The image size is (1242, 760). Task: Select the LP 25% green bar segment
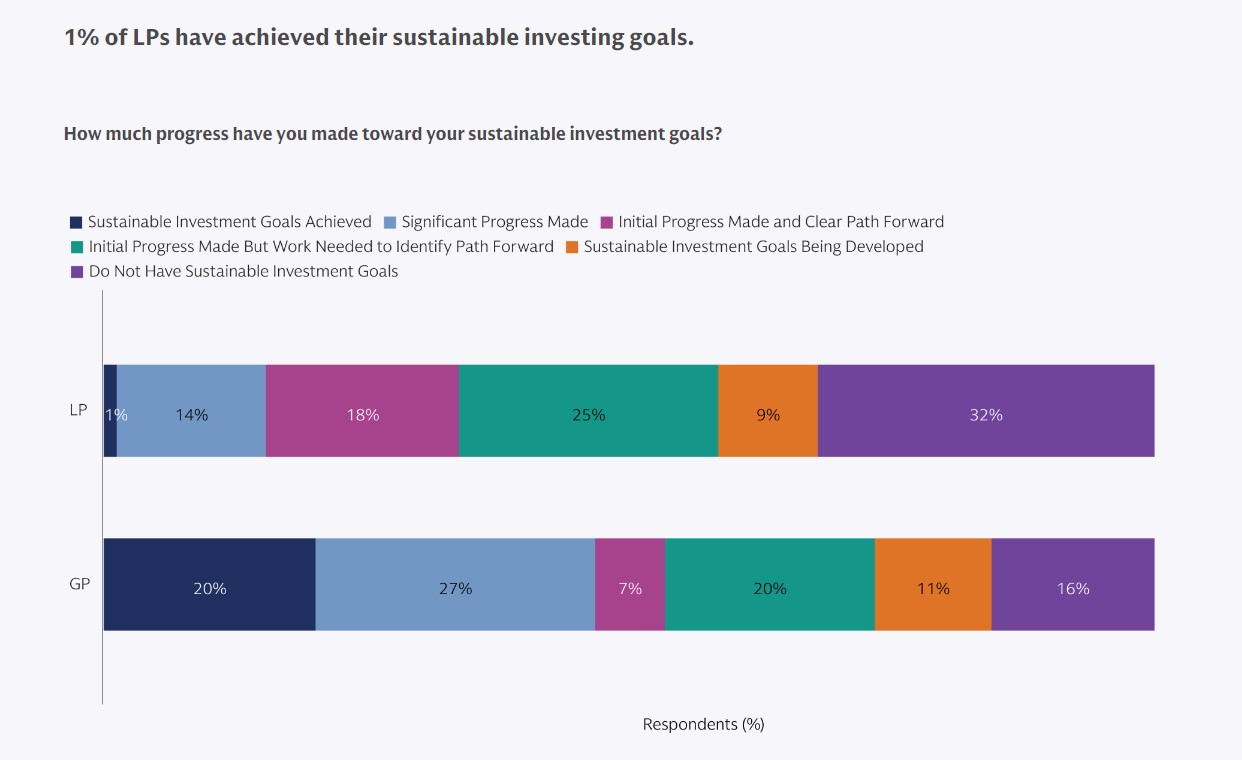click(x=588, y=411)
